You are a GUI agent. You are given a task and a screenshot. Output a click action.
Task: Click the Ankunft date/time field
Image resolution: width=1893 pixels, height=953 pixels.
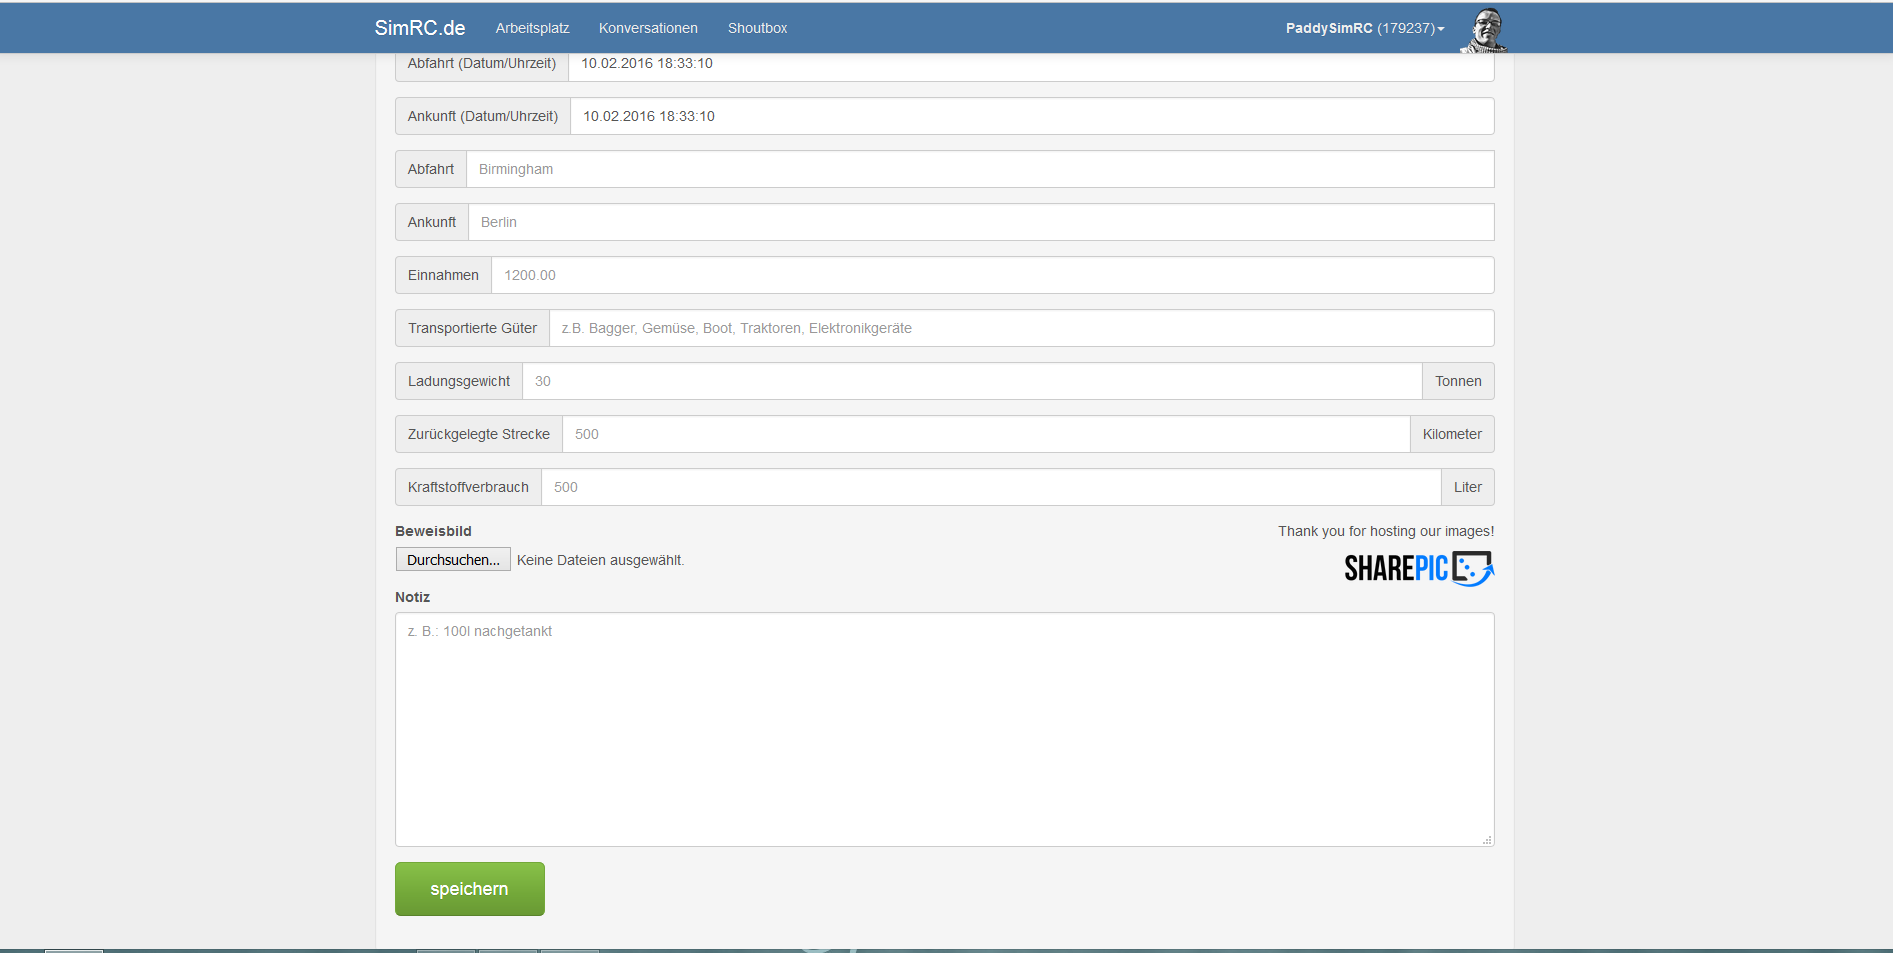(x=1031, y=116)
